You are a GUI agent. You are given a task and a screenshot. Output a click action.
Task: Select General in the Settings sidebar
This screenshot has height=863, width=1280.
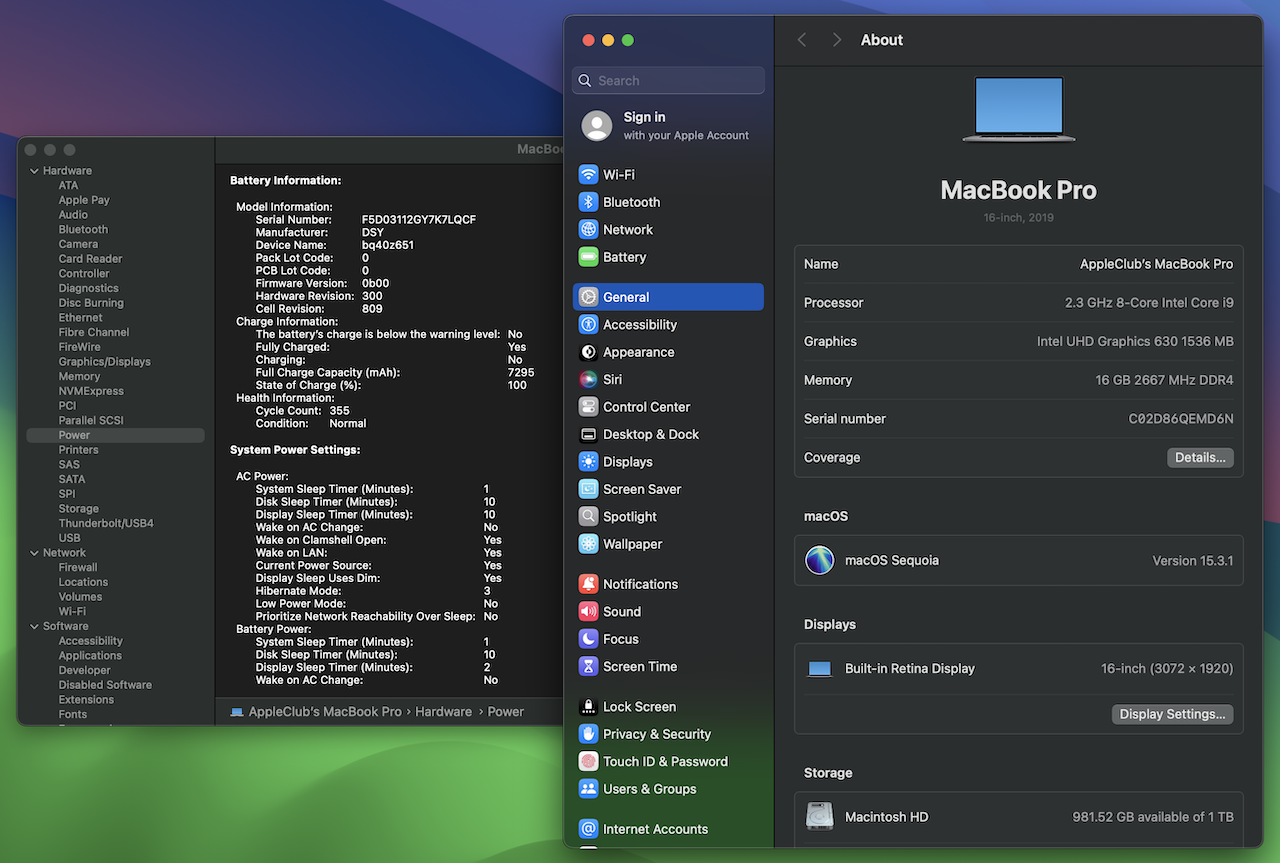coord(668,297)
